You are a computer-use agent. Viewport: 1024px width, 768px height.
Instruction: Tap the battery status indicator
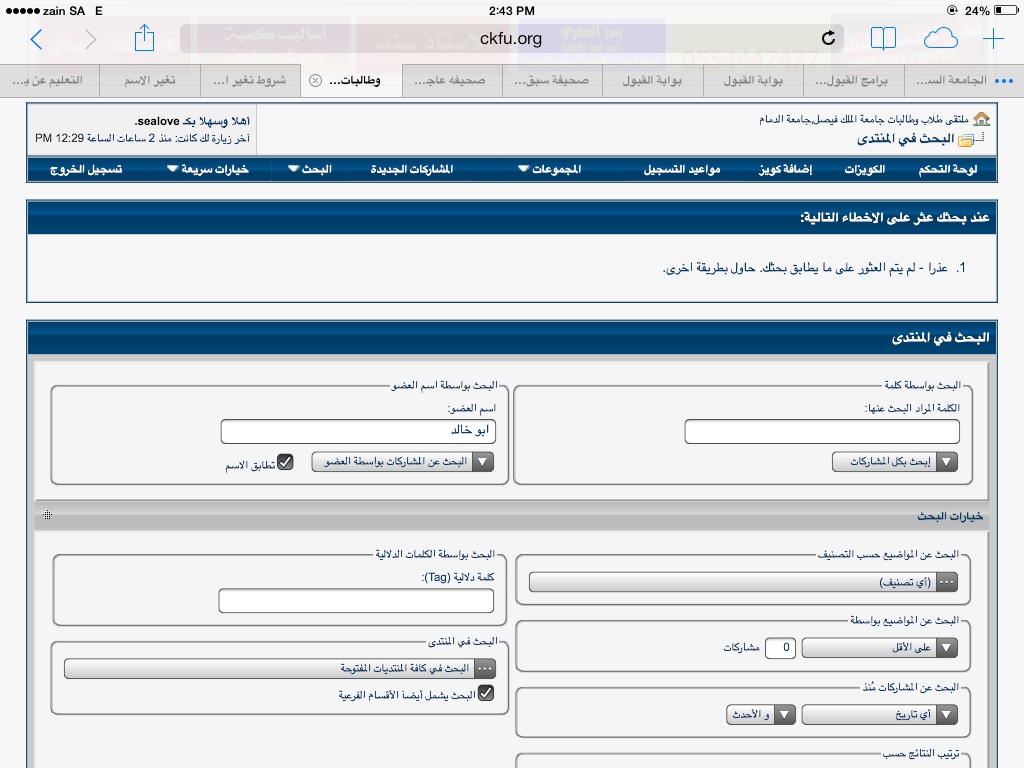coord(1005,10)
